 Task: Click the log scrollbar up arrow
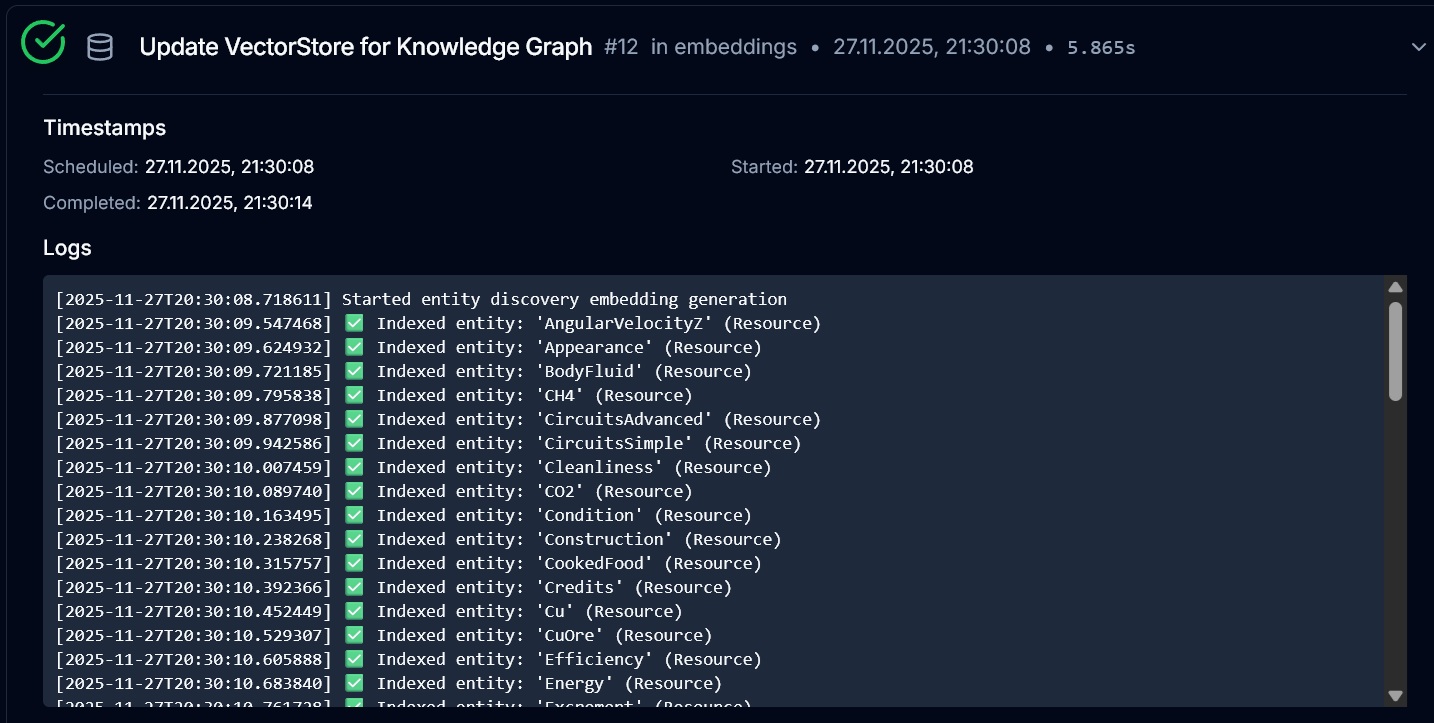pyautogui.click(x=1395, y=287)
